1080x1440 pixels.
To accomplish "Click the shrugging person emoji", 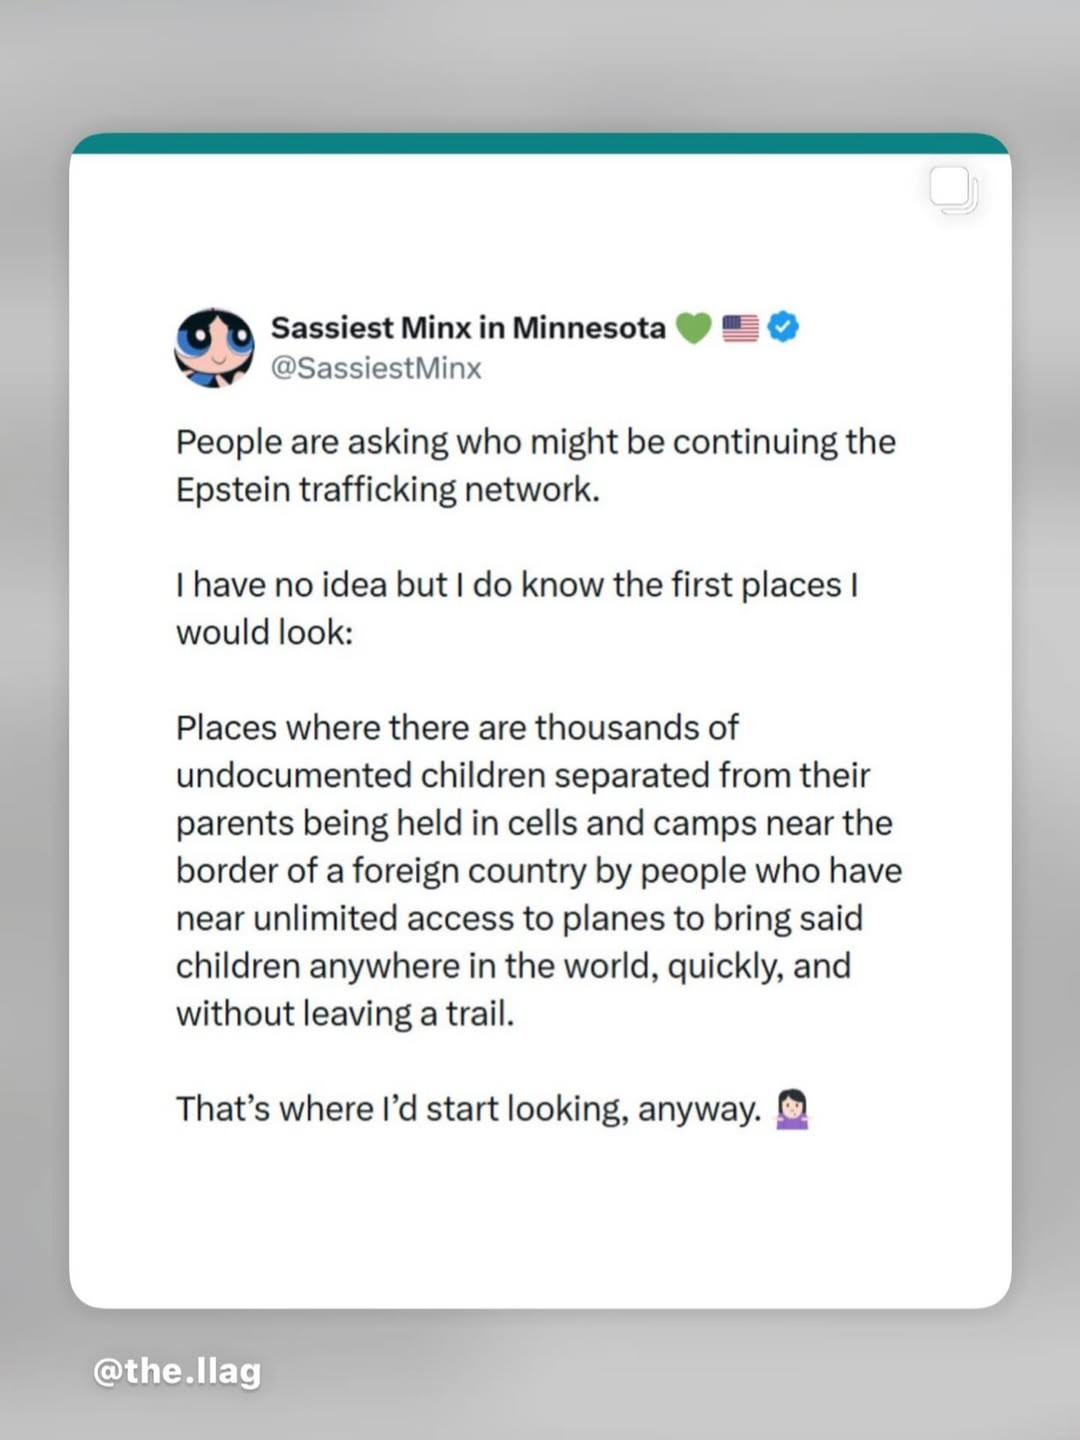I will tap(792, 1109).
